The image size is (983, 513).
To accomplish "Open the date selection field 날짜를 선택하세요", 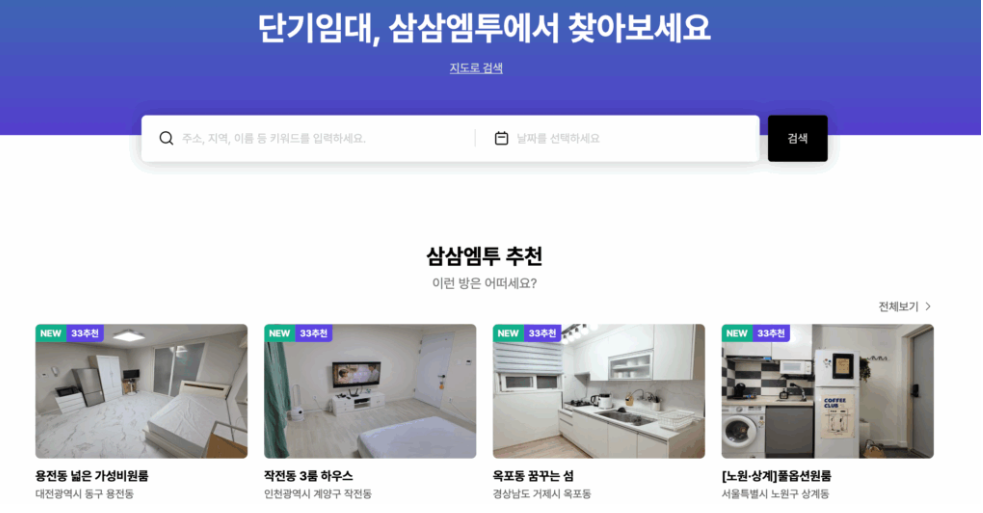I will pos(617,139).
